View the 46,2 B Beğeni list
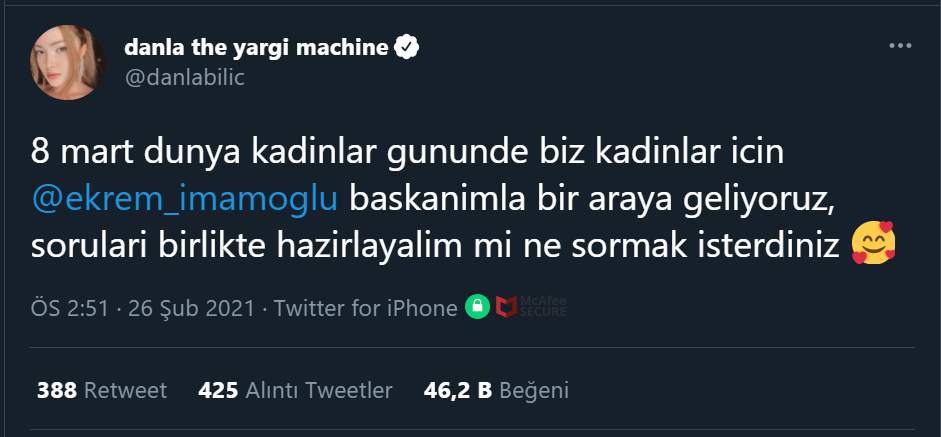941x437 pixels. click(x=495, y=390)
